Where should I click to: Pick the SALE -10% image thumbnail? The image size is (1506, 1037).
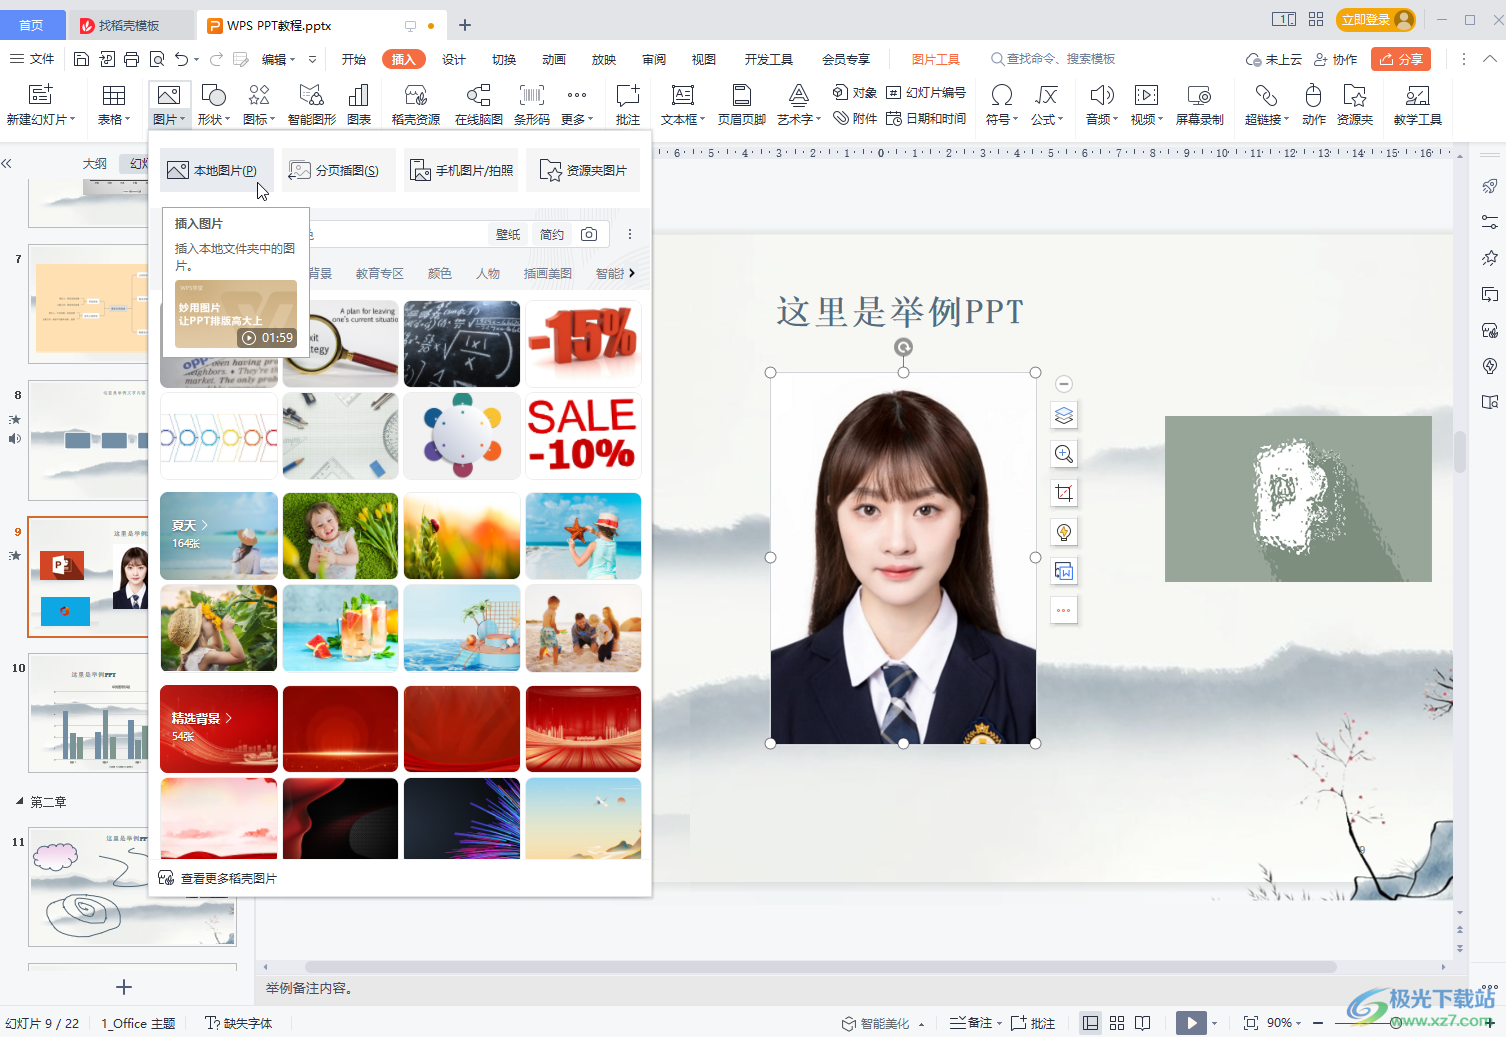[x=583, y=436]
